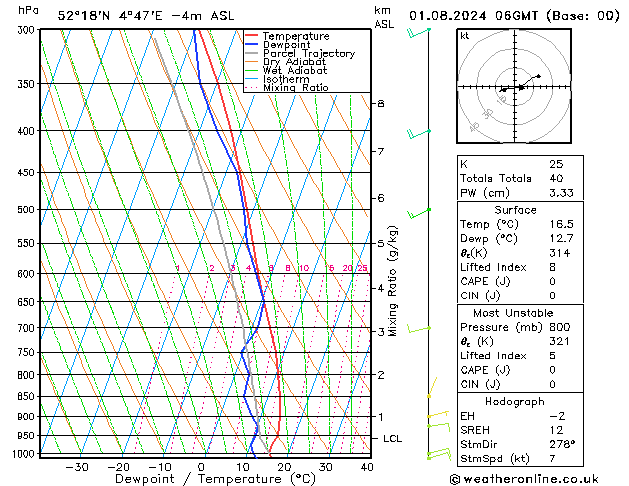Click the 'Dewpoint' legend entry
629x486 pixels.
click(x=286, y=45)
